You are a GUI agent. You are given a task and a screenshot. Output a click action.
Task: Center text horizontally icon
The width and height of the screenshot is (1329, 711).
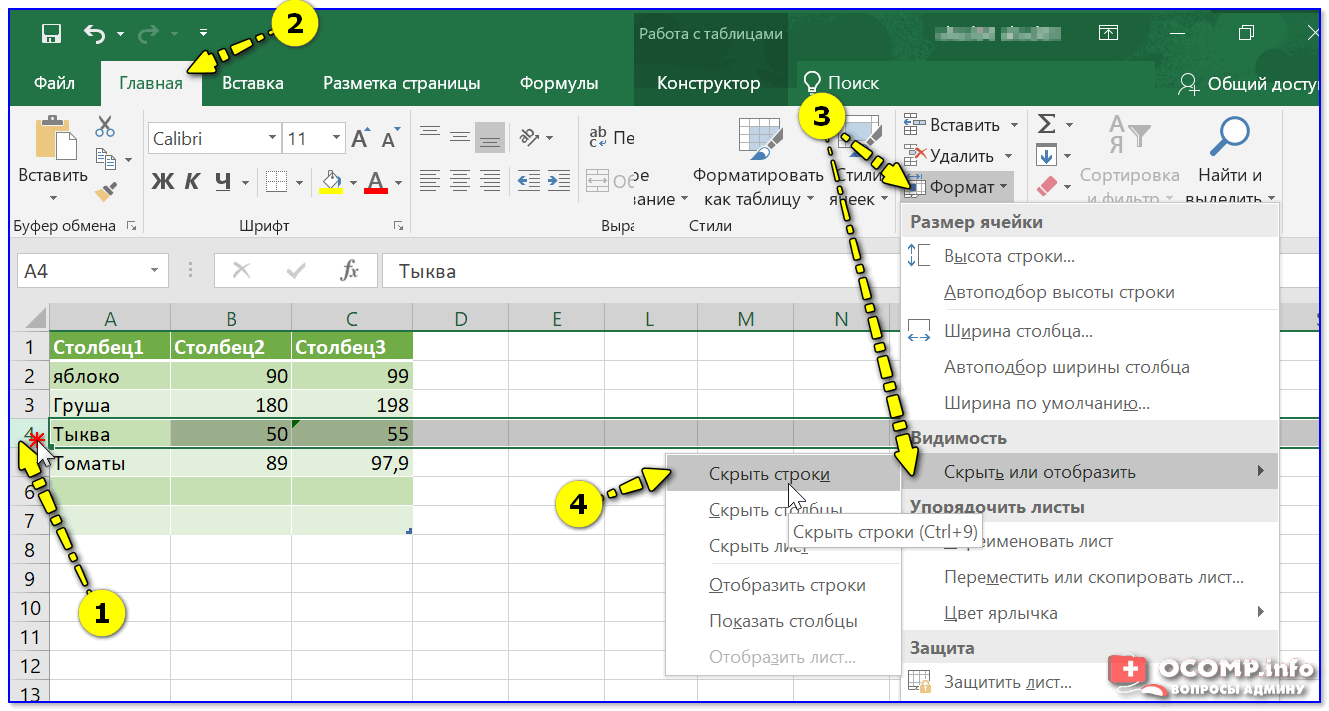[460, 181]
